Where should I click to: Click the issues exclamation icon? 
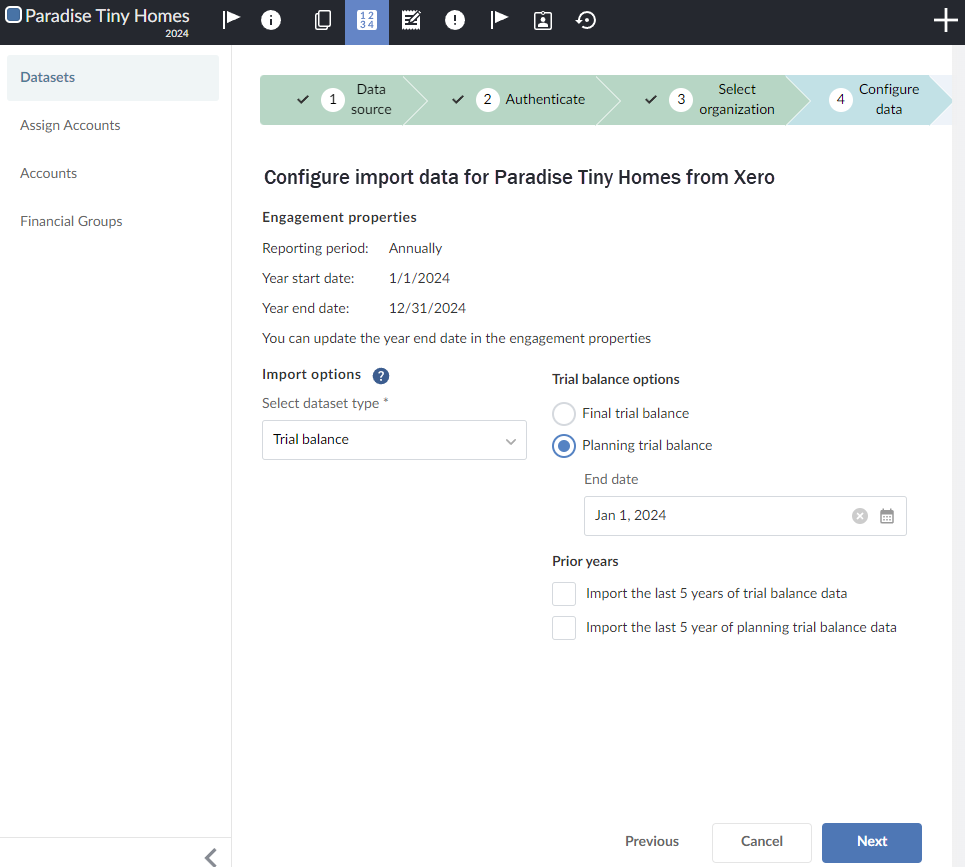coord(455,19)
